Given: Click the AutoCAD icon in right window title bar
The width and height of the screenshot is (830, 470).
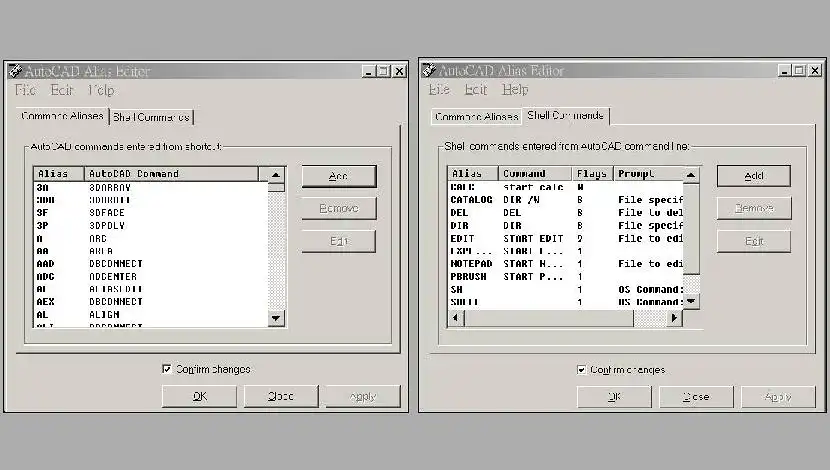Looking at the screenshot, I should pos(429,70).
